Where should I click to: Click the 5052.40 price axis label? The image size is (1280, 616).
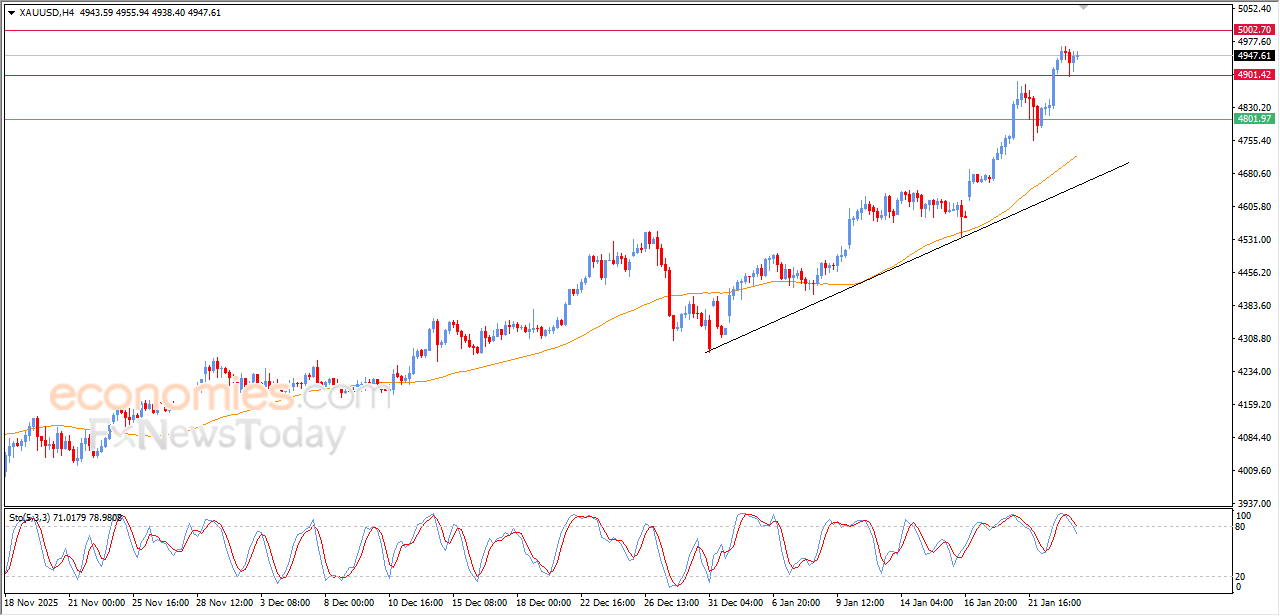1254,9
